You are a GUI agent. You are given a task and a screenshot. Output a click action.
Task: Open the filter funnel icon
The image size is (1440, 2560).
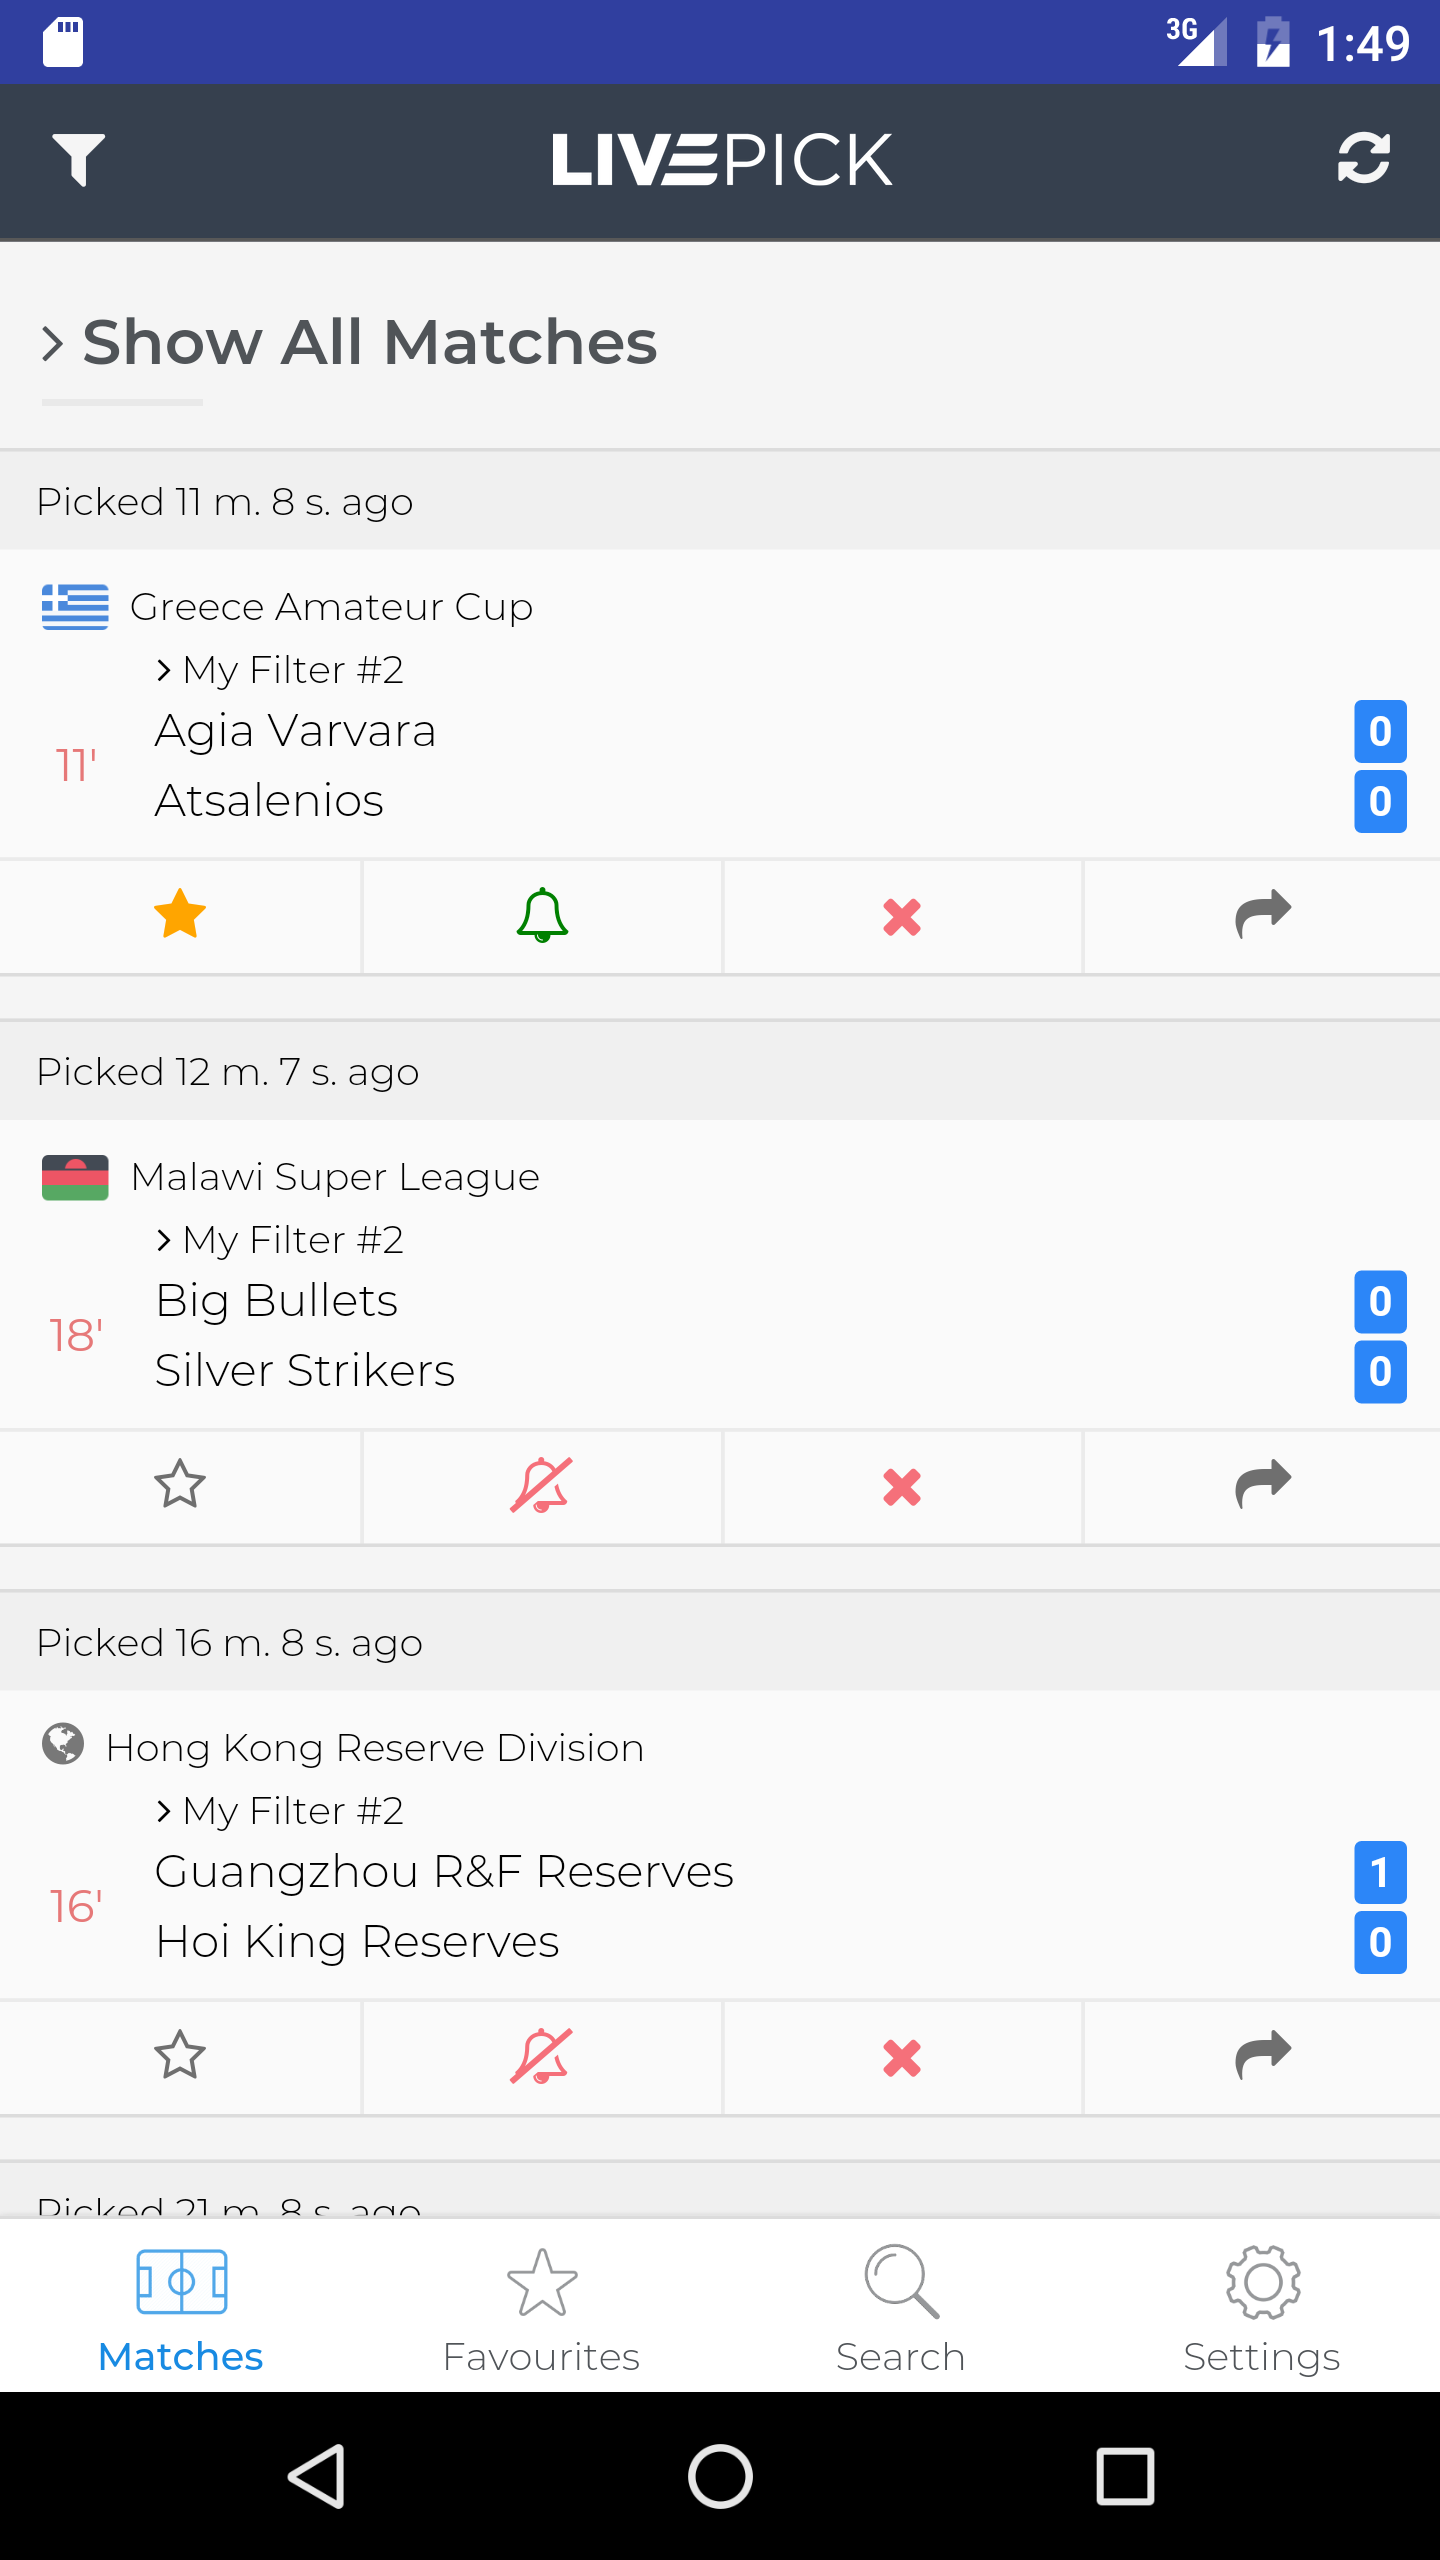[78, 160]
